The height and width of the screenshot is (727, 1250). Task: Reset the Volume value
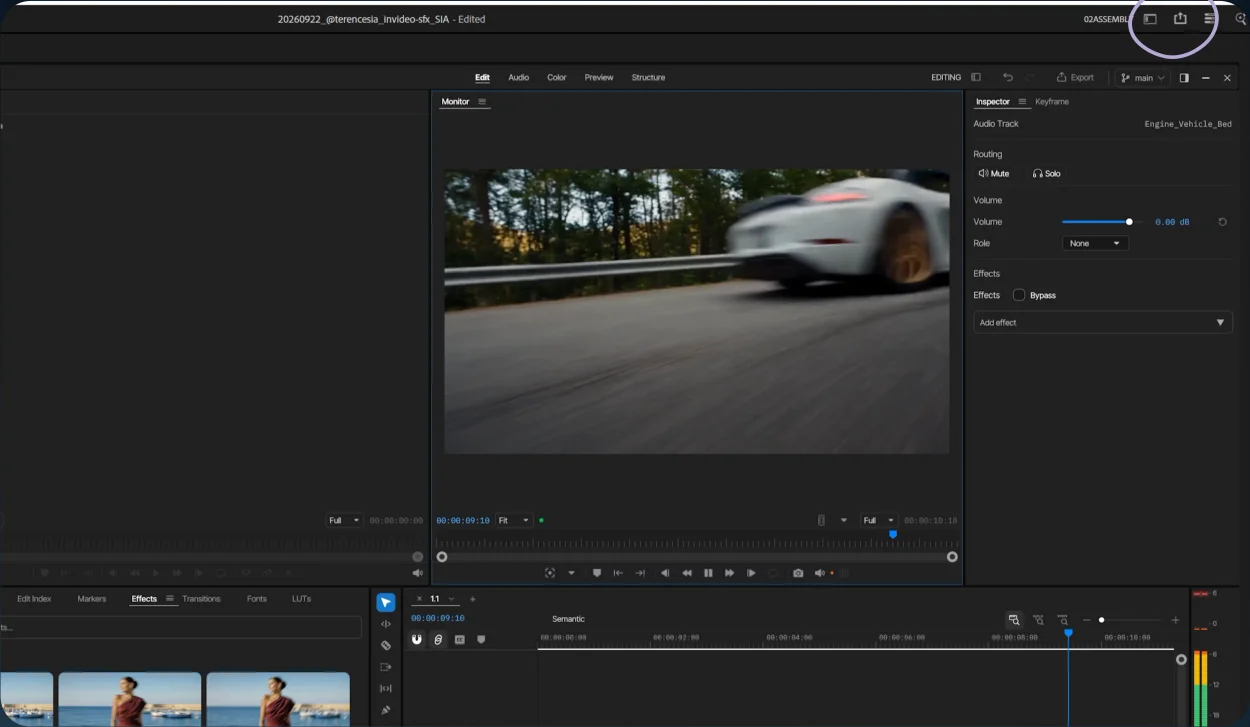tap(1222, 222)
